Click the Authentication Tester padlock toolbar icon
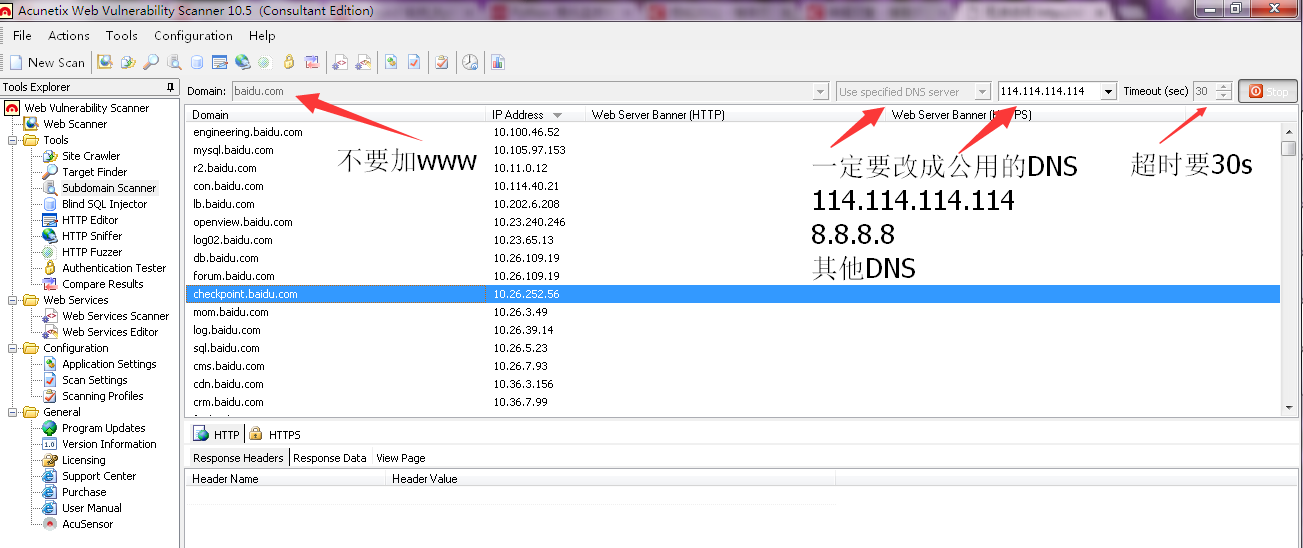The image size is (1303, 548). pyautogui.click(x=289, y=62)
